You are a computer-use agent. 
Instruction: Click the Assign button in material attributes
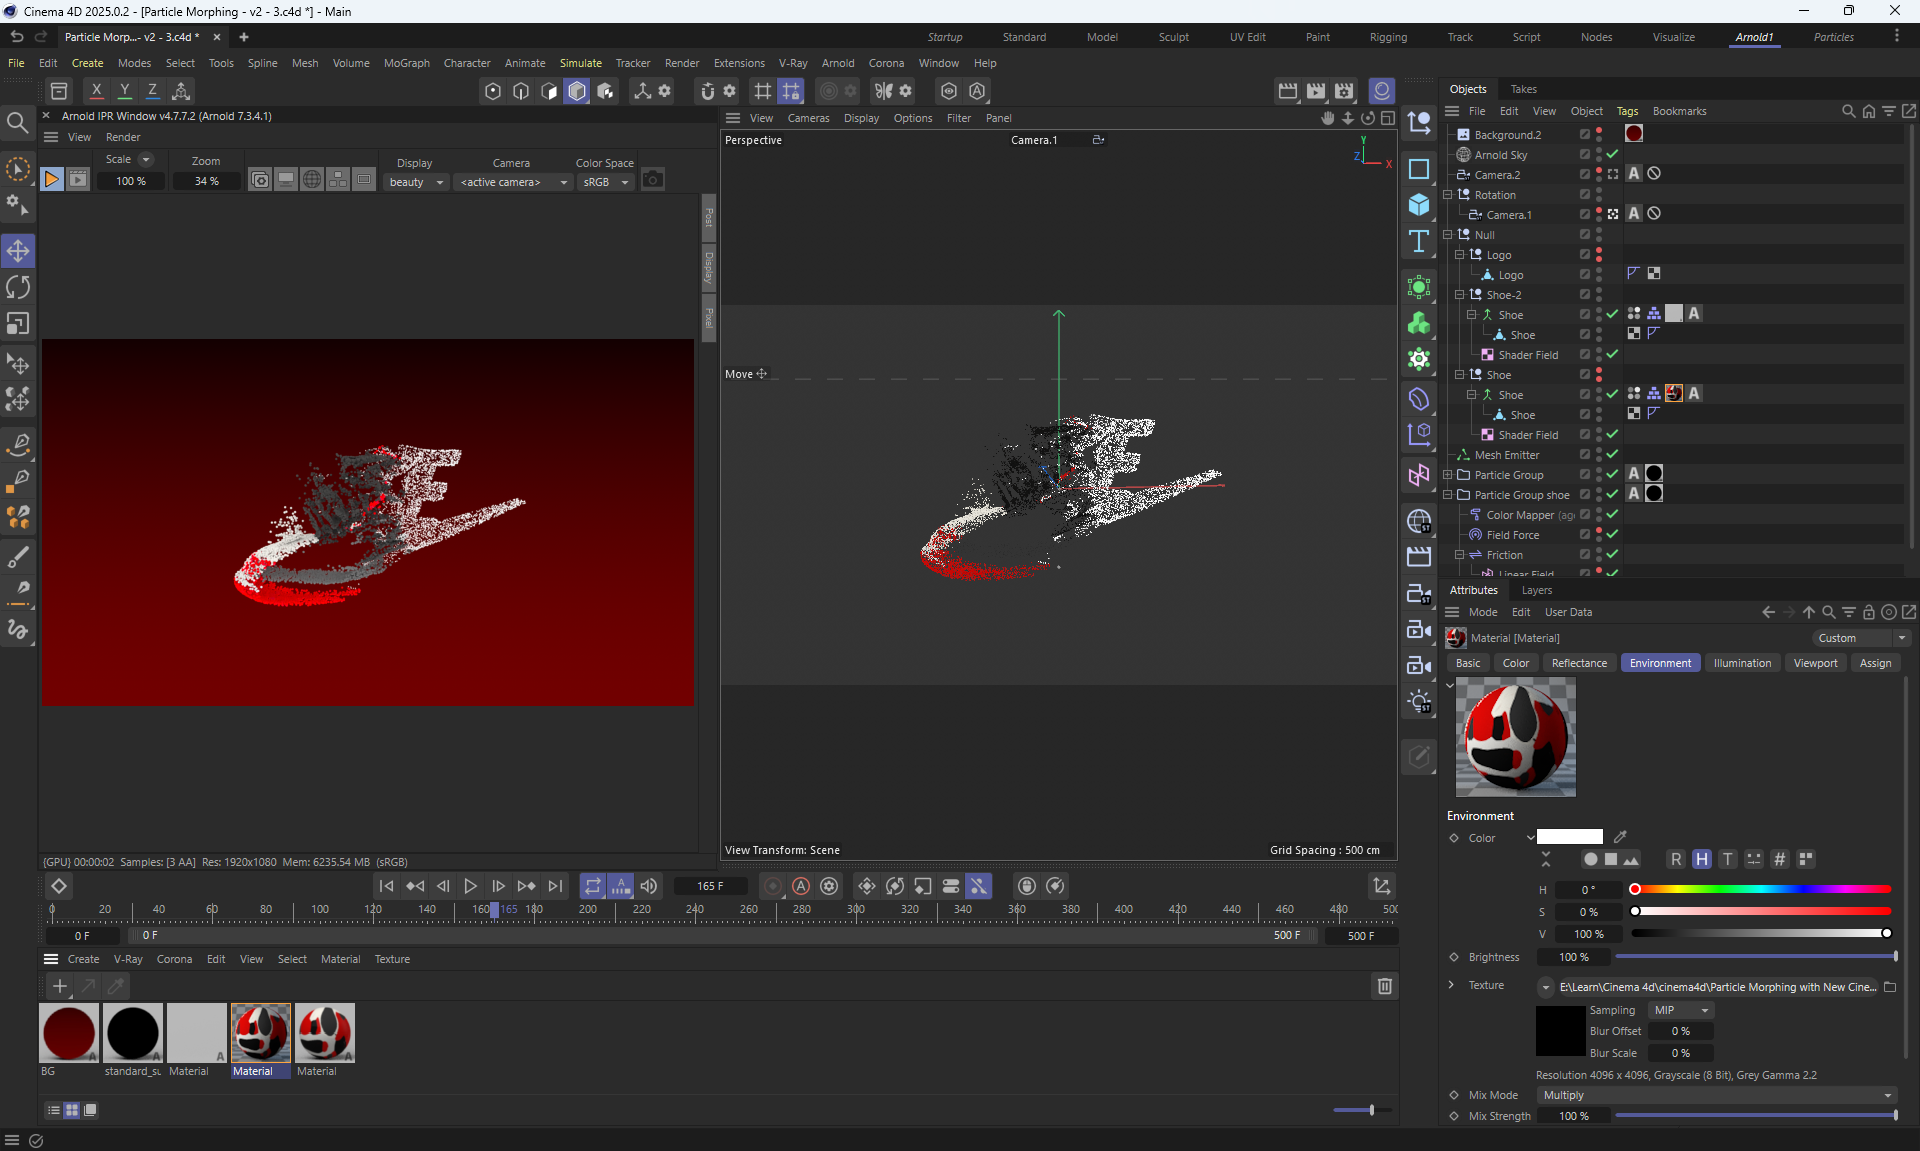[1875, 663]
